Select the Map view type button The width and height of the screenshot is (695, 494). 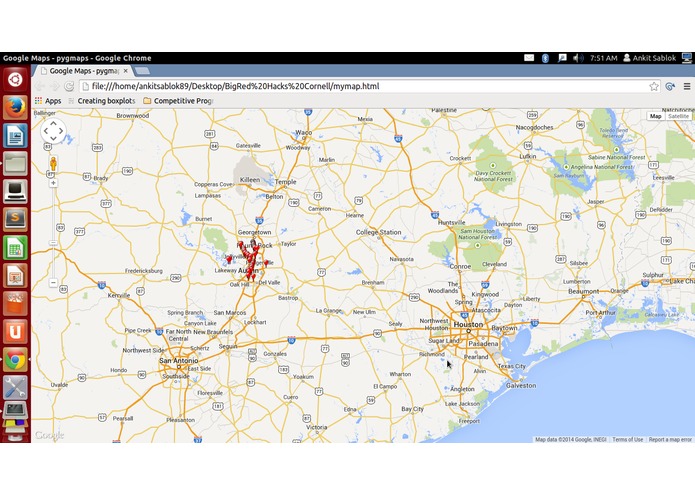pyautogui.click(x=656, y=116)
